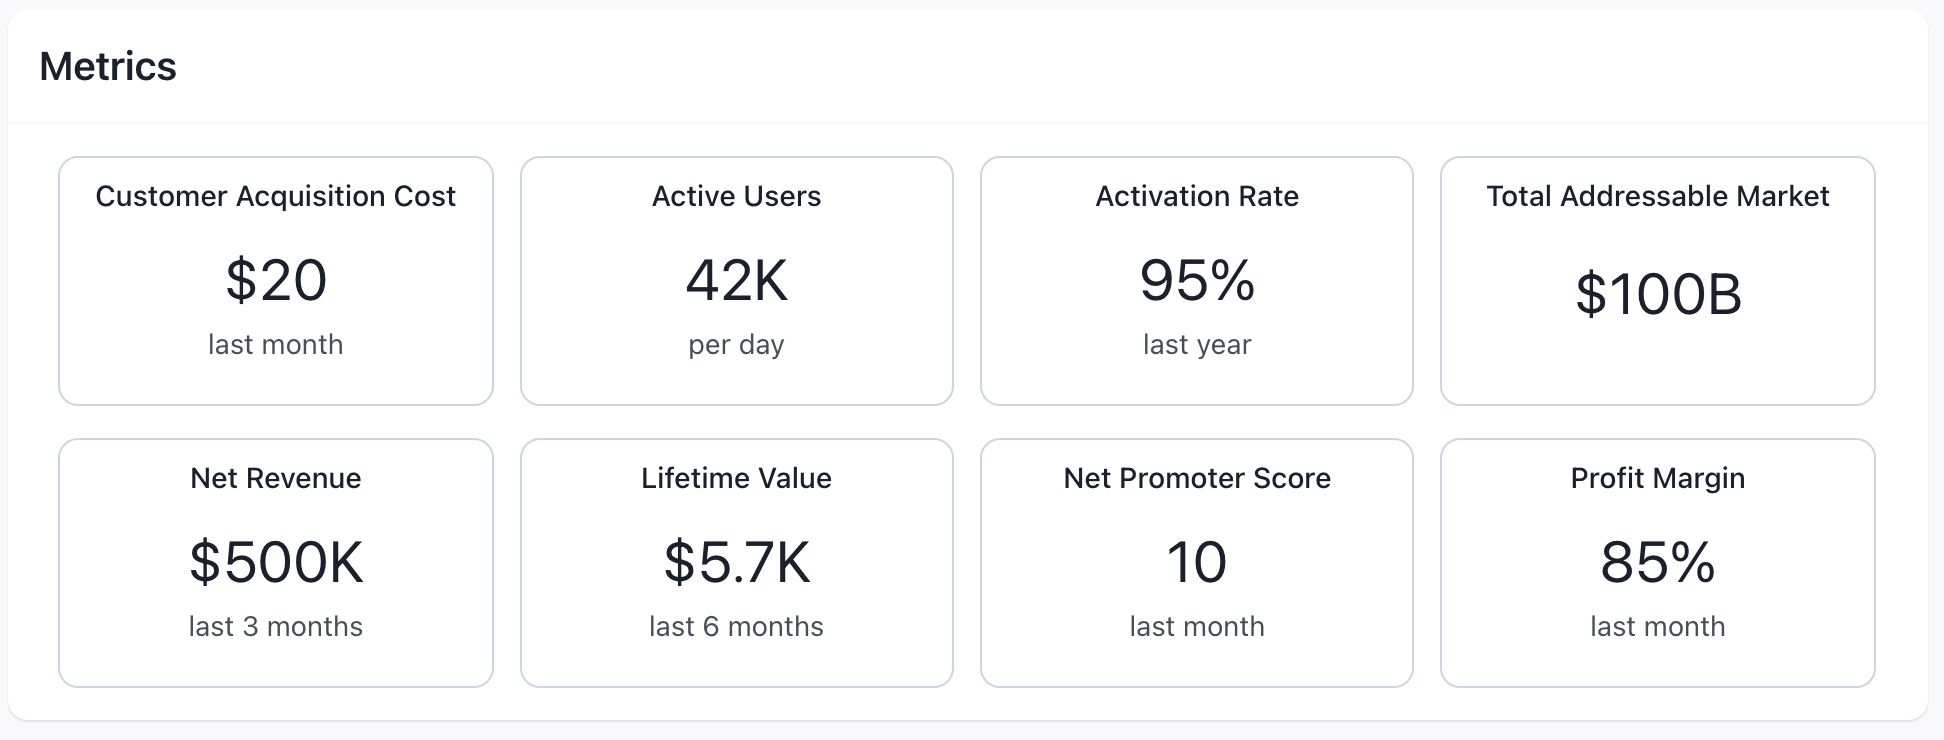Image resolution: width=1944 pixels, height=740 pixels.
Task: Click the $100B market value
Action: click(x=1657, y=294)
